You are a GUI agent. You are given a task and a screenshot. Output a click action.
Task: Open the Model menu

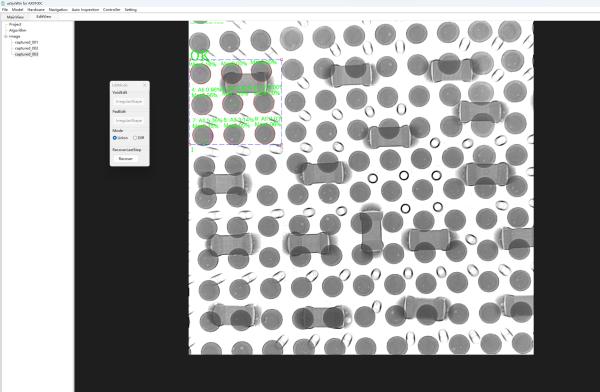coord(17,10)
